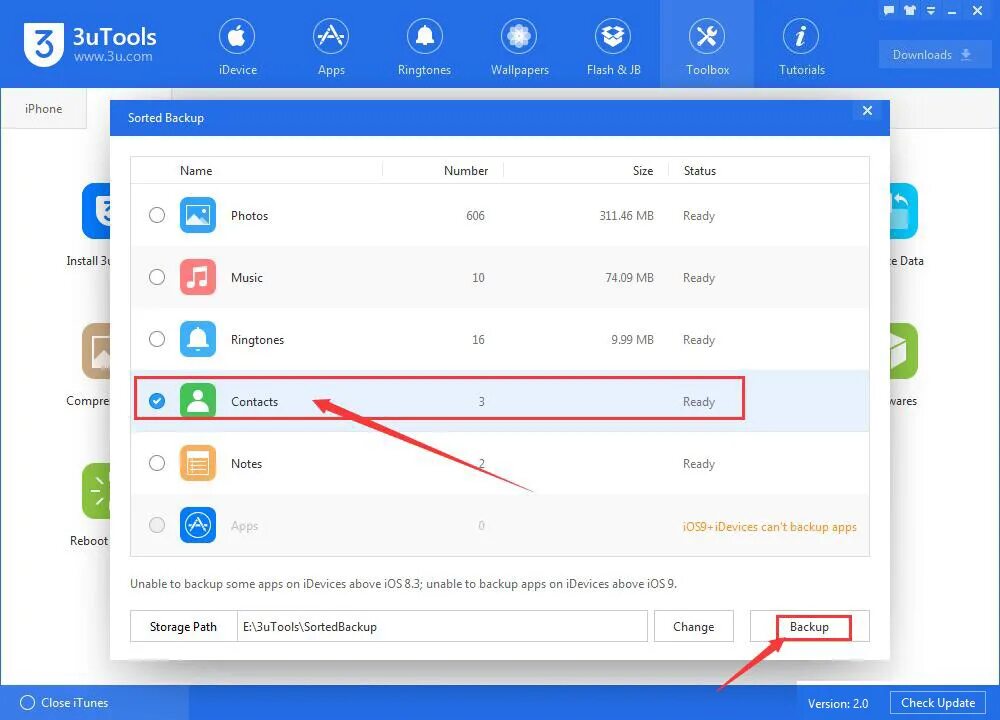Click the Name column header

click(196, 171)
